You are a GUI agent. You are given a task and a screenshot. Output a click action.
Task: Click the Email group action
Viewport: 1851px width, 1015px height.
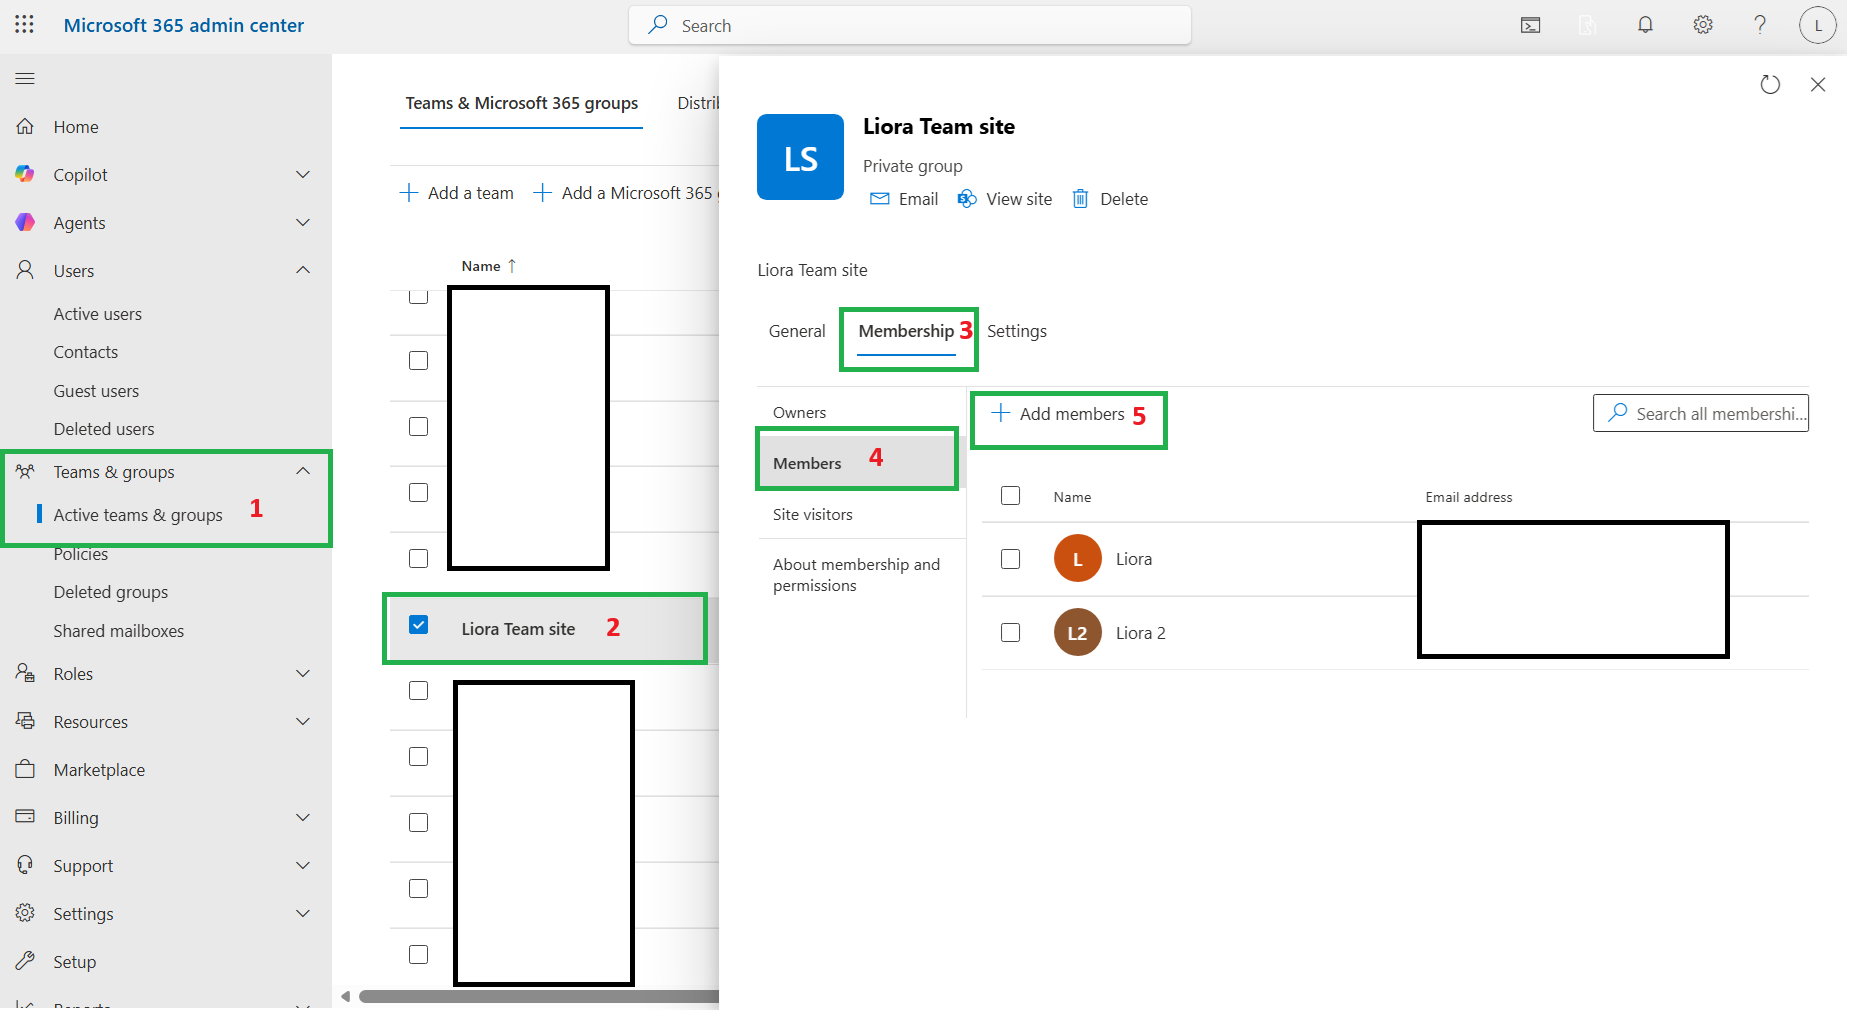pos(904,199)
